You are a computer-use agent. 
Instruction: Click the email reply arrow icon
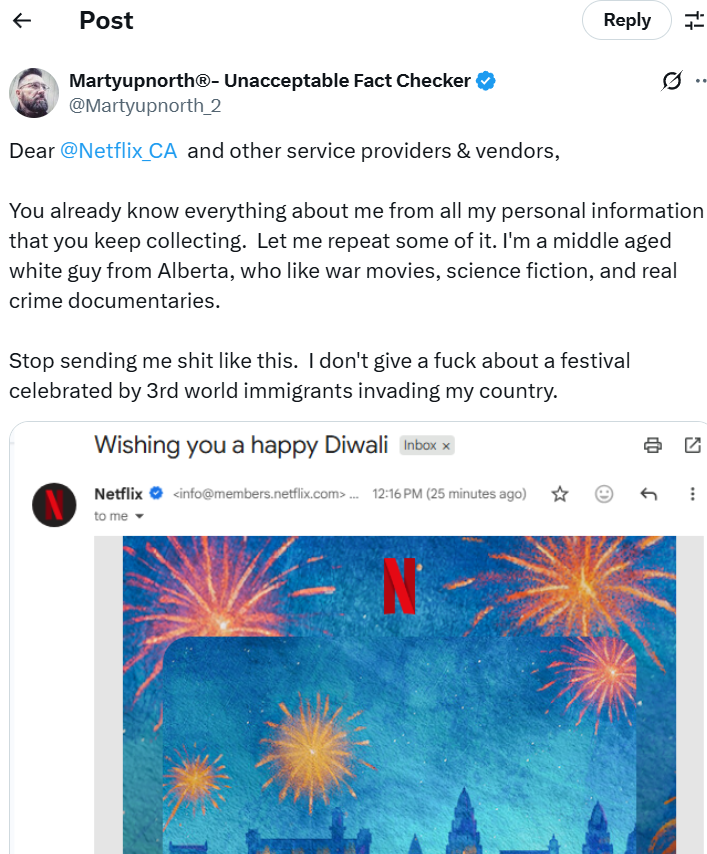point(648,494)
